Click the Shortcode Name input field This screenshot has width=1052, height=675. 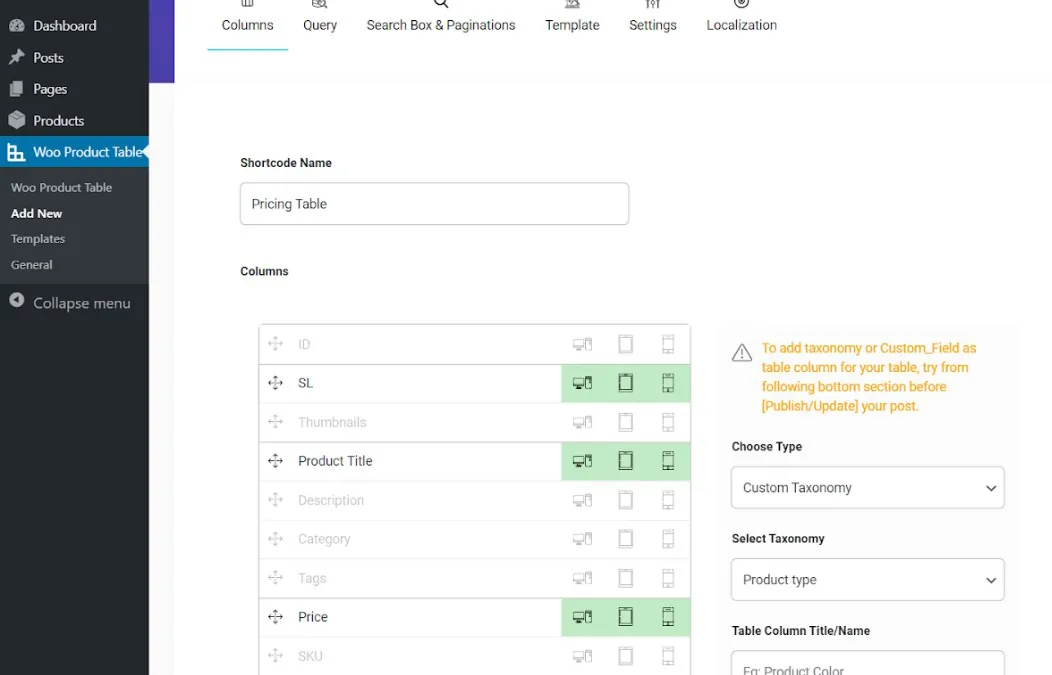(434, 203)
